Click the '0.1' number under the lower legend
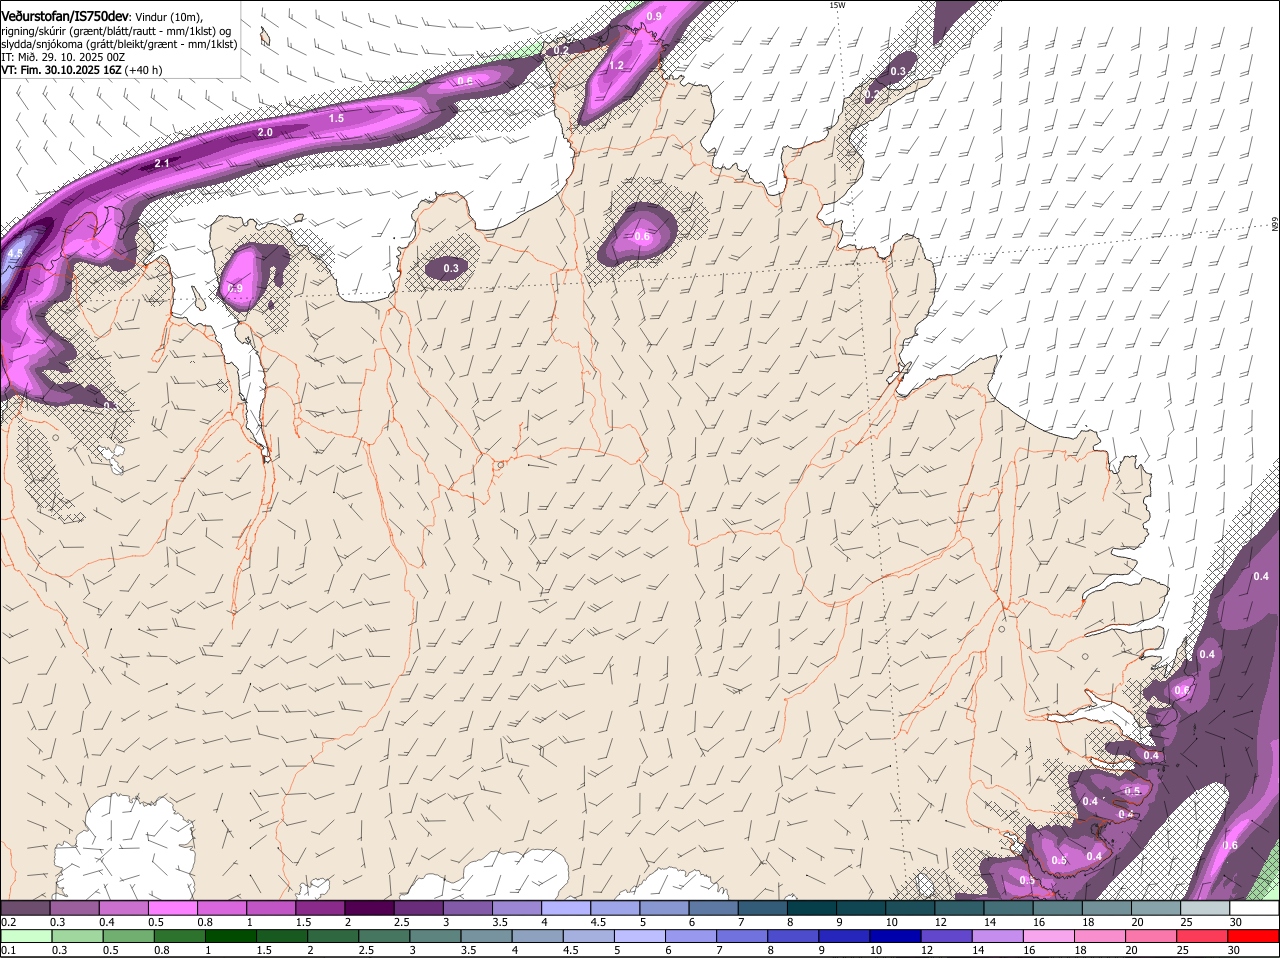 click(8, 950)
